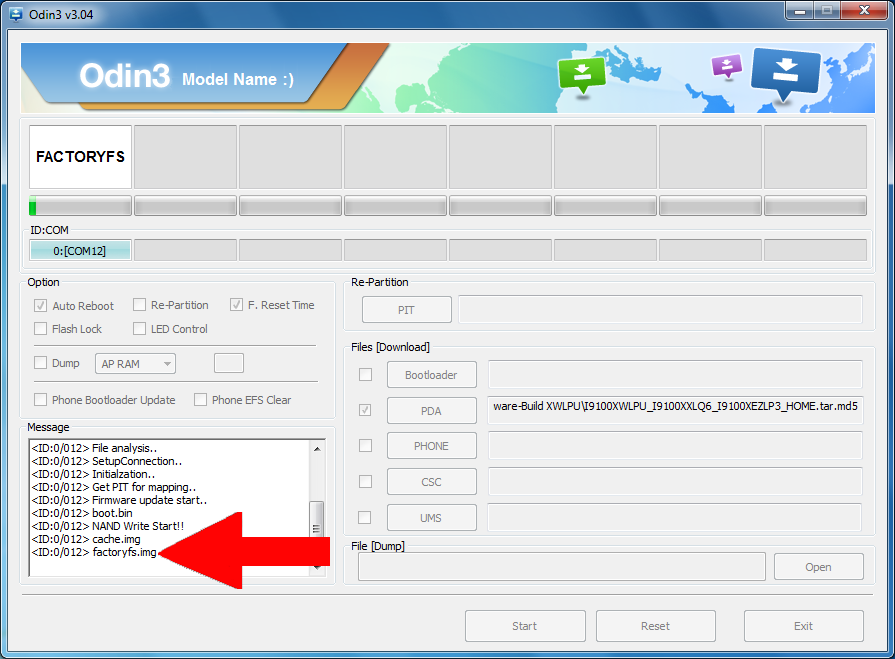Screen dimensions: 895x659
Task: Select the 'Firmware update start..' log line
Action: point(119,500)
